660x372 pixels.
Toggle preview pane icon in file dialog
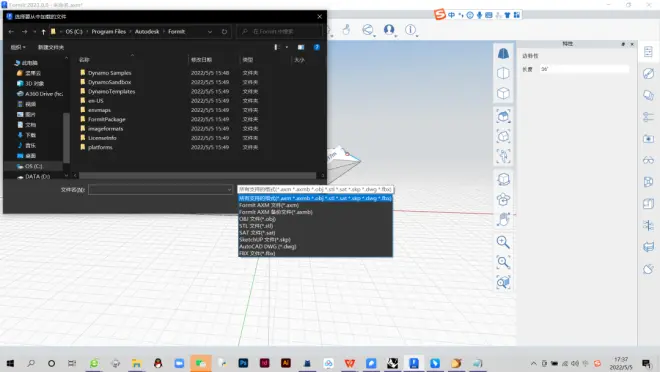[301, 47]
